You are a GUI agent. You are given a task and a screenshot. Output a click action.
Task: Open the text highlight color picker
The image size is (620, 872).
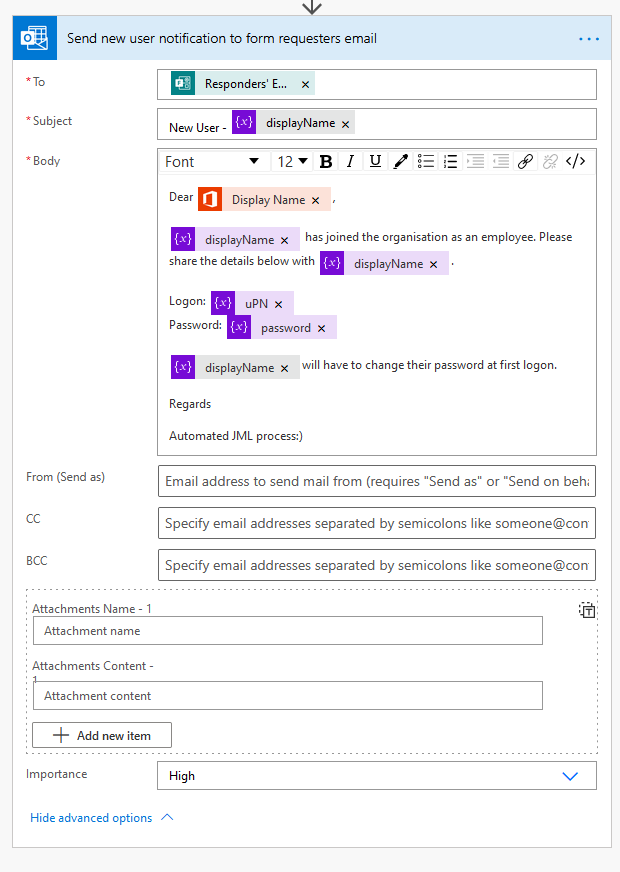tap(400, 162)
